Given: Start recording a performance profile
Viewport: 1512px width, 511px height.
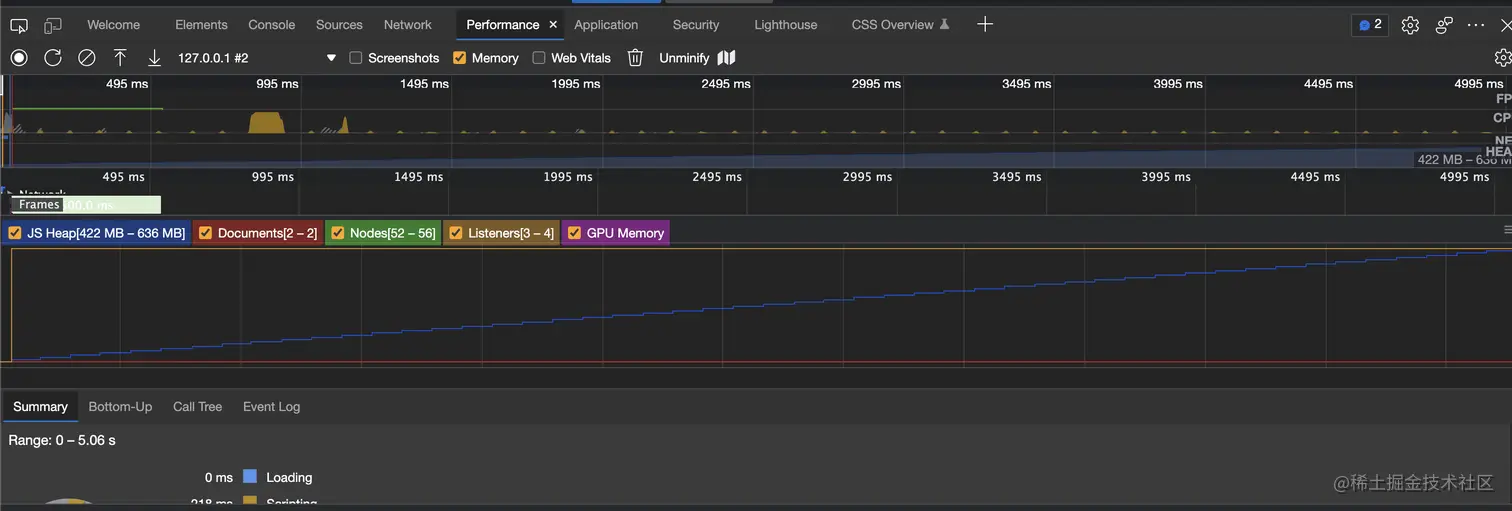Looking at the screenshot, I should click(x=19, y=58).
